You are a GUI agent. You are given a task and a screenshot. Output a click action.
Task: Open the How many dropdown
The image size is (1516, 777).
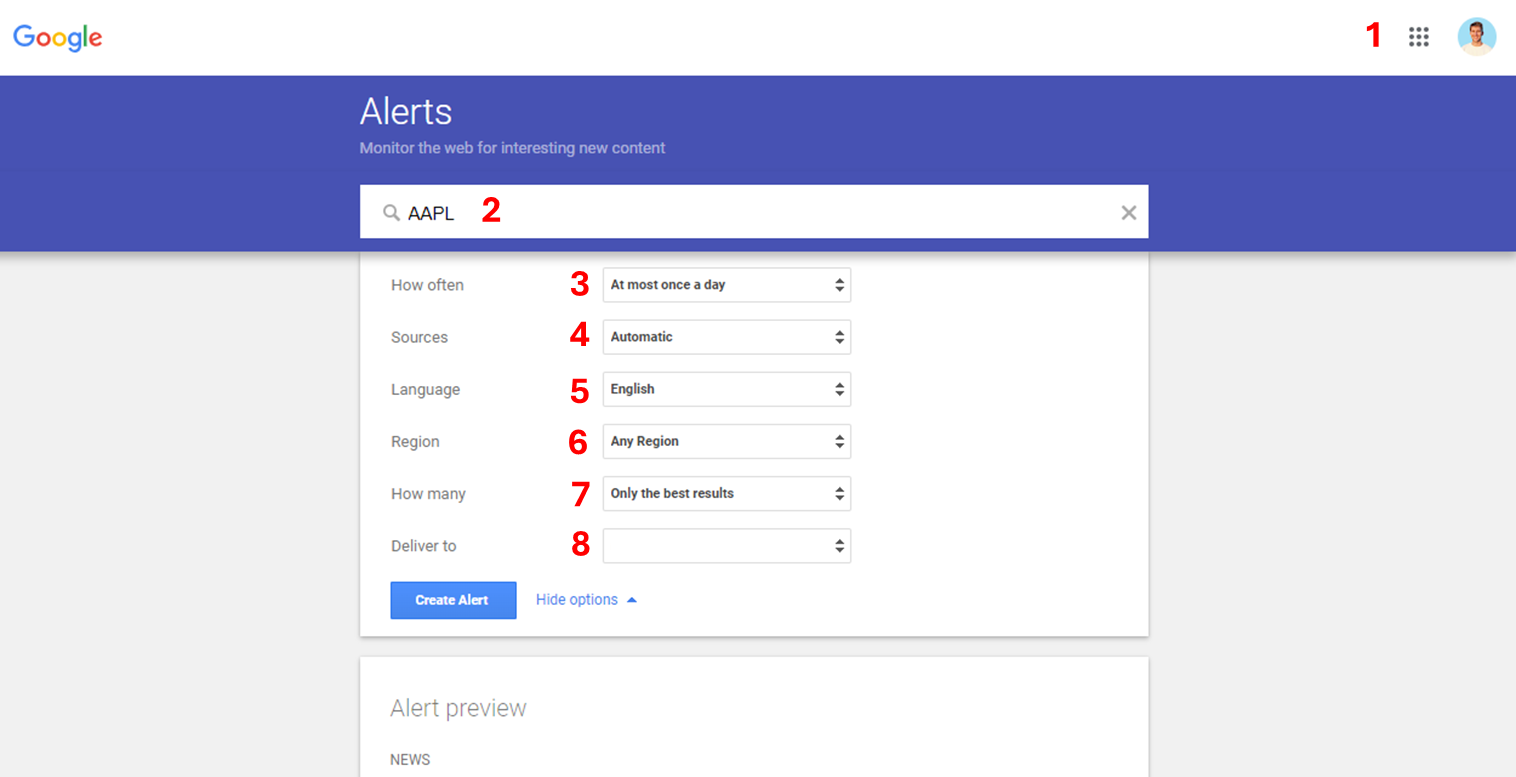(727, 493)
